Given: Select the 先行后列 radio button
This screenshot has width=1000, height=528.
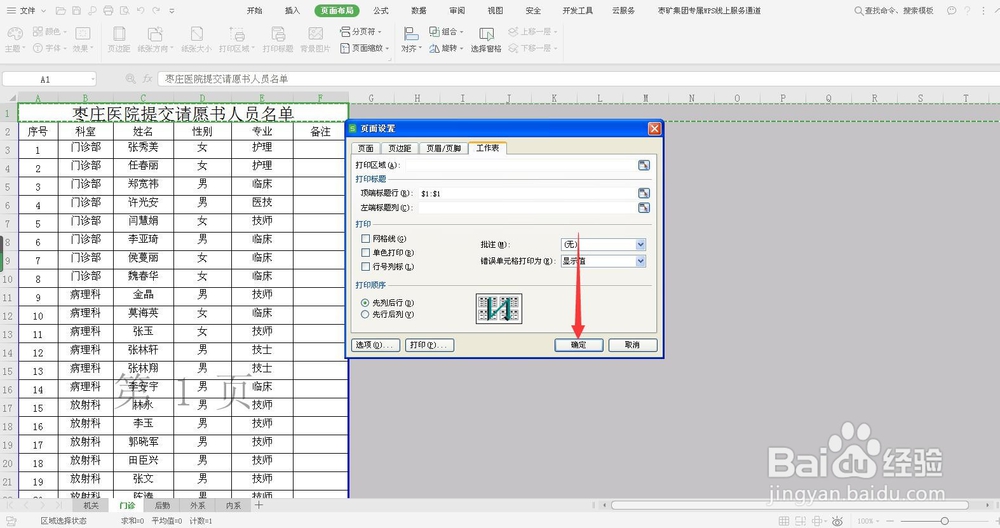Looking at the screenshot, I should pos(365,314).
